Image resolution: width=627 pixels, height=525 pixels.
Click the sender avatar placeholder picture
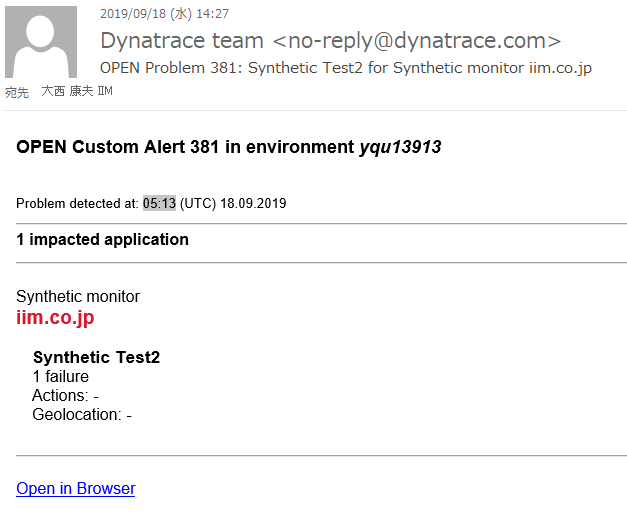coord(41,42)
